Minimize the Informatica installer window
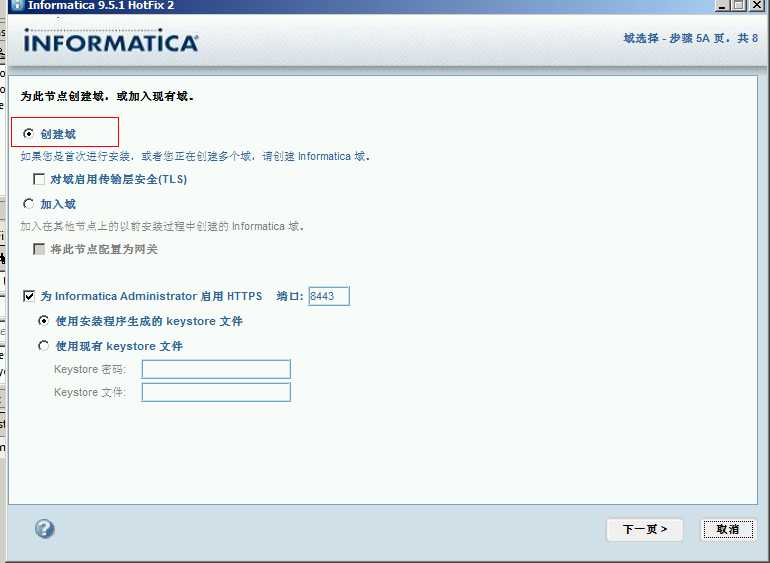Screen dimensions: 770x563 [721, 5]
